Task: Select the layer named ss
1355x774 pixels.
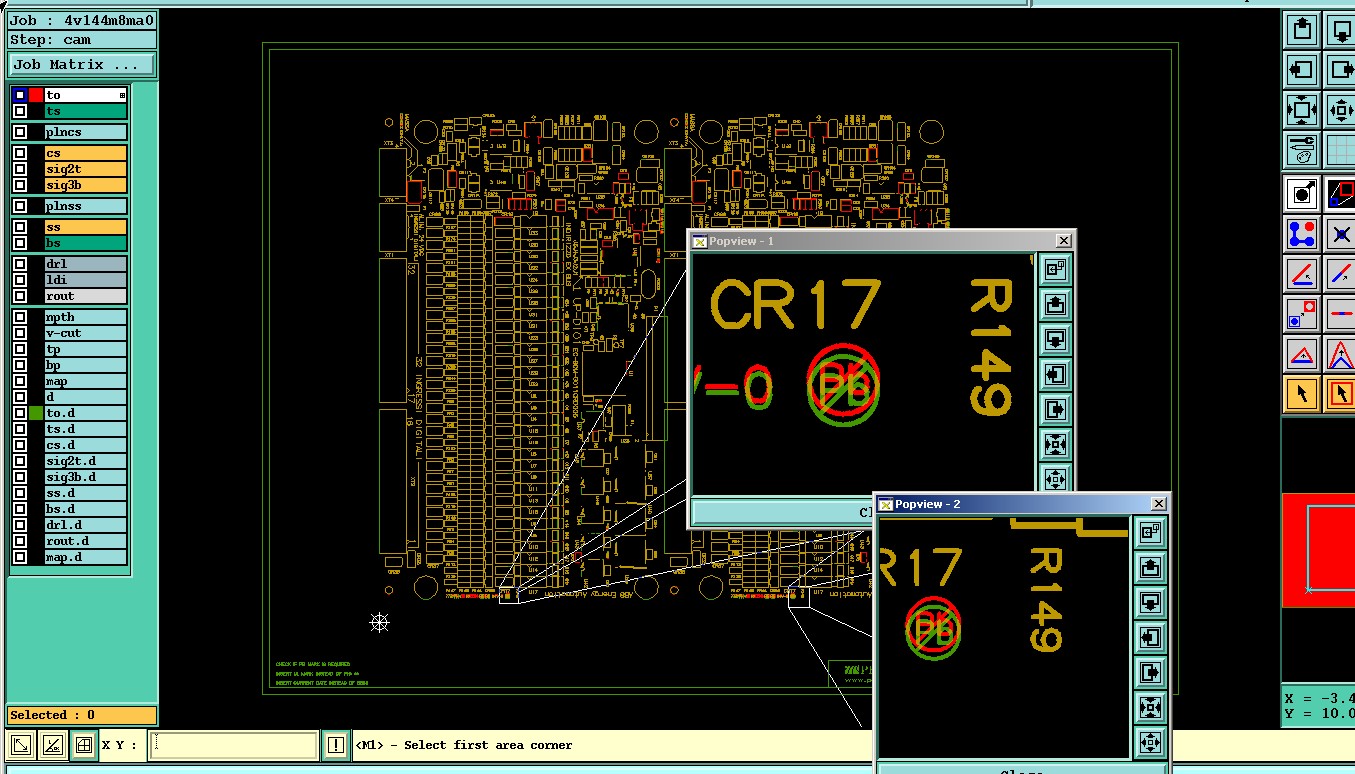Action: pyautogui.click(x=86, y=227)
